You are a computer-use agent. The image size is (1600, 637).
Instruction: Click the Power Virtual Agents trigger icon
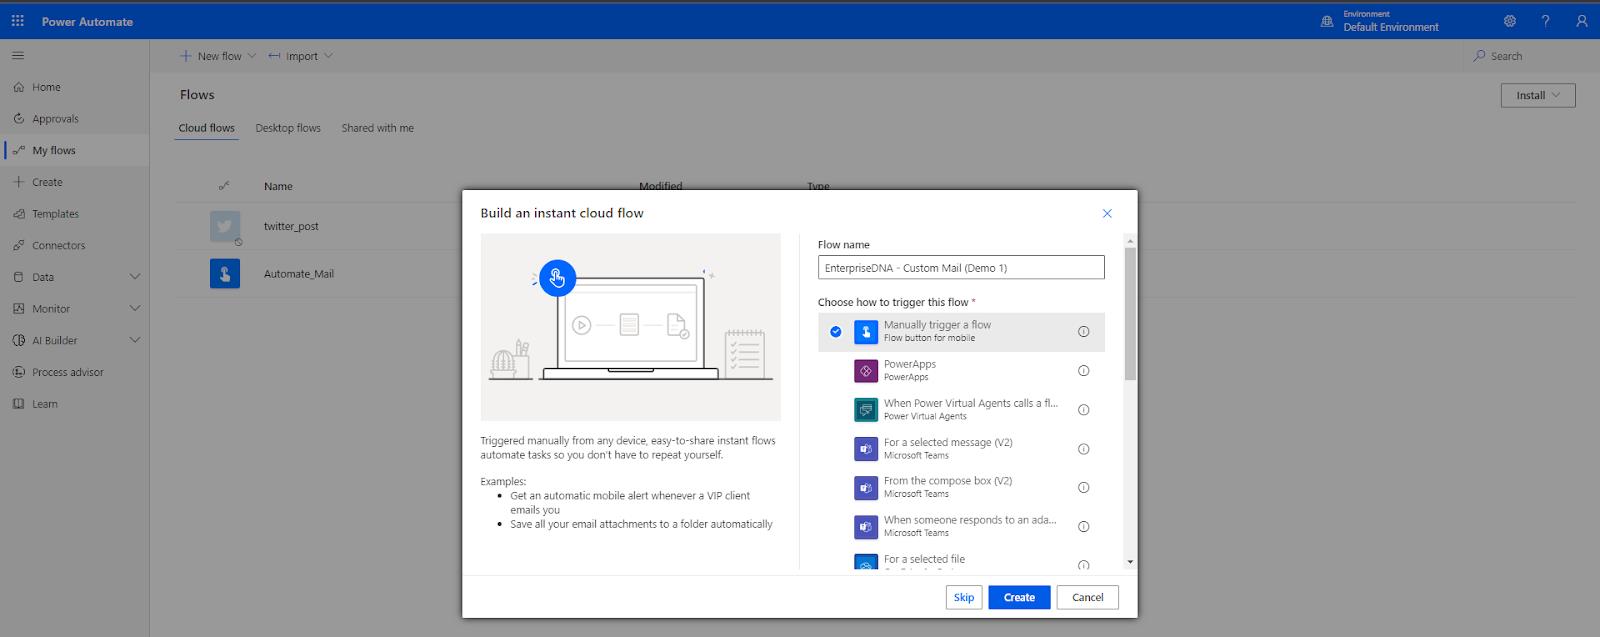tap(865, 409)
